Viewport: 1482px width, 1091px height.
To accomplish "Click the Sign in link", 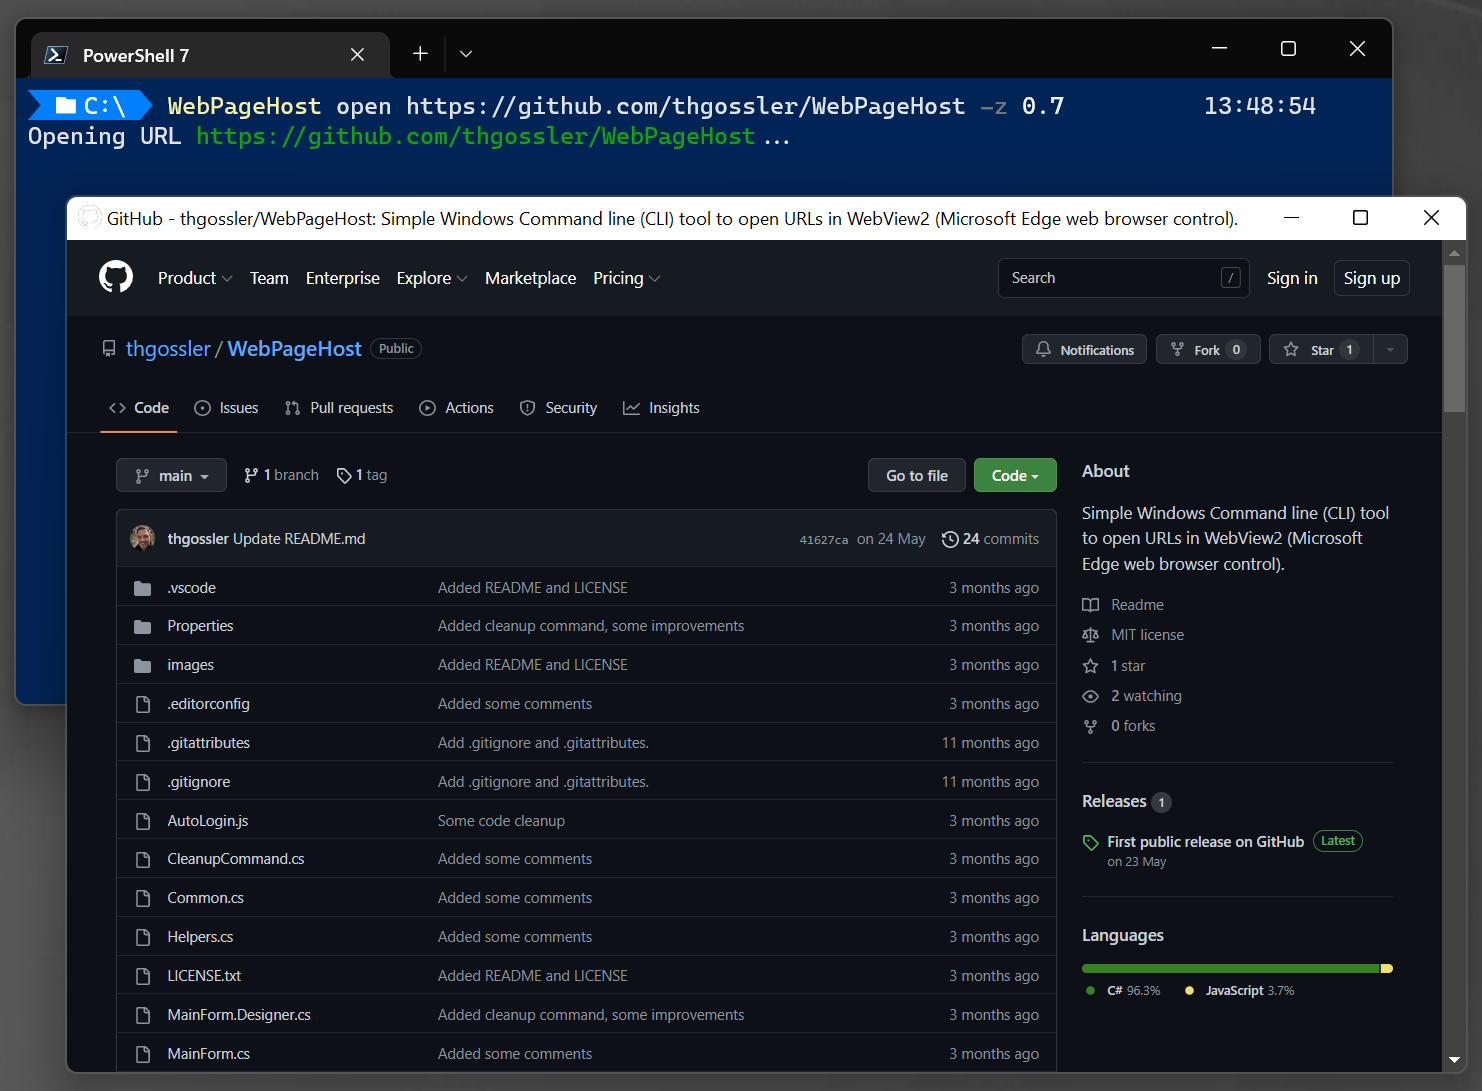I will point(1292,278).
